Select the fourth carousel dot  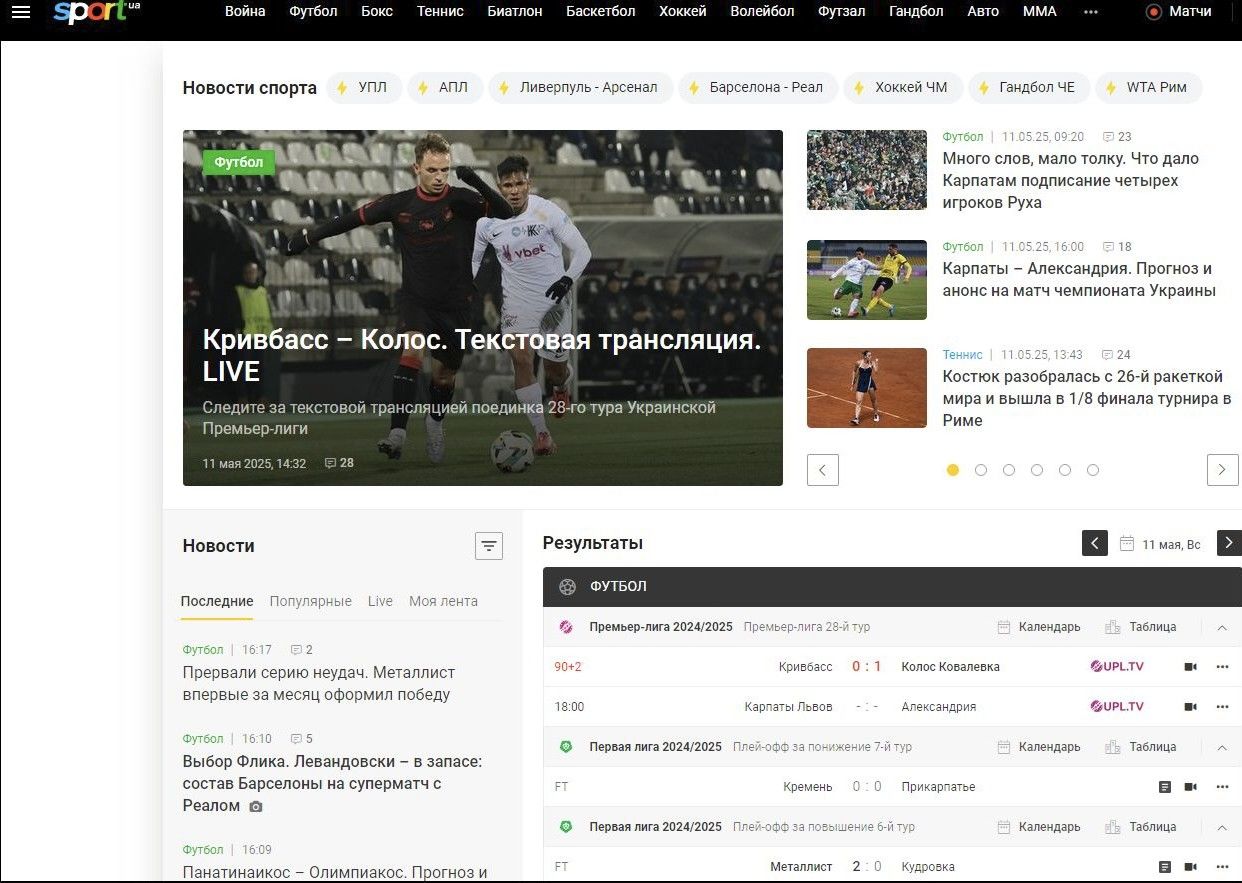tap(1037, 470)
